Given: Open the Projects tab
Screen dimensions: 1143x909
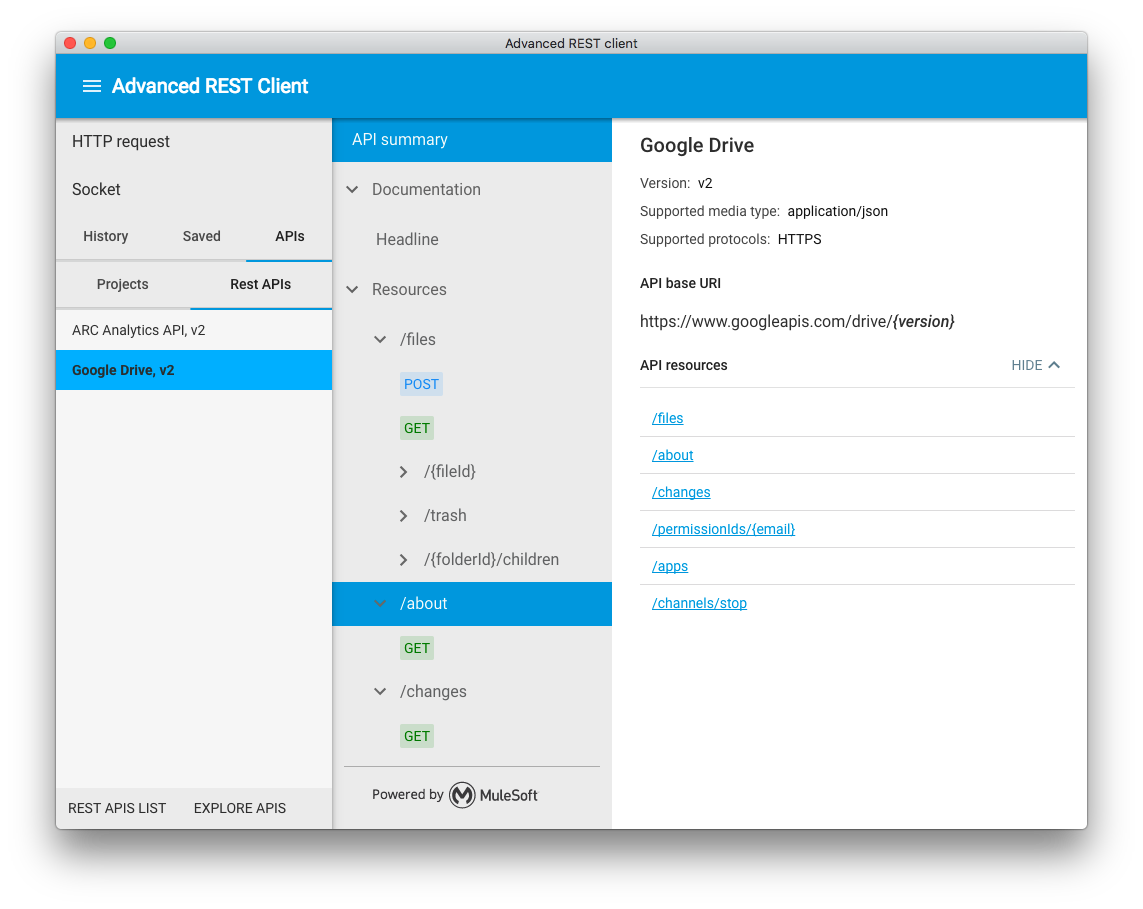Looking at the screenshot, I should tap(122, 284).
